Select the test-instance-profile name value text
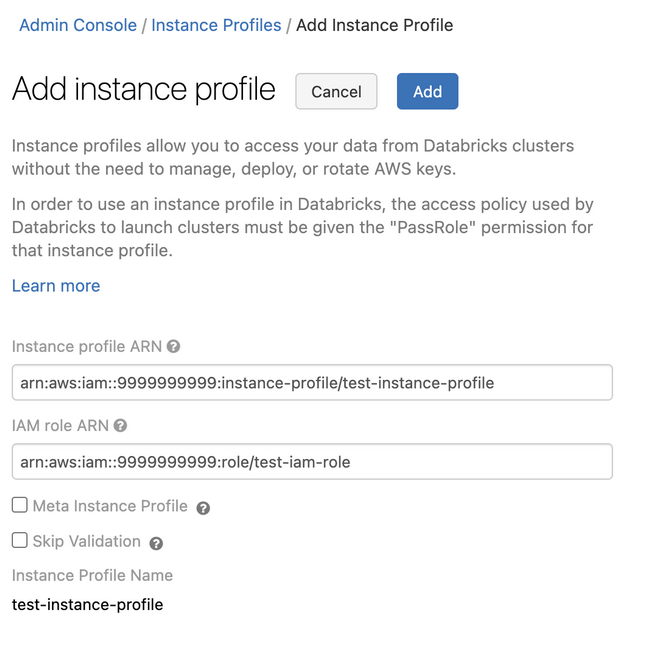The image size is (662, 659). click(x=87, y=605)
